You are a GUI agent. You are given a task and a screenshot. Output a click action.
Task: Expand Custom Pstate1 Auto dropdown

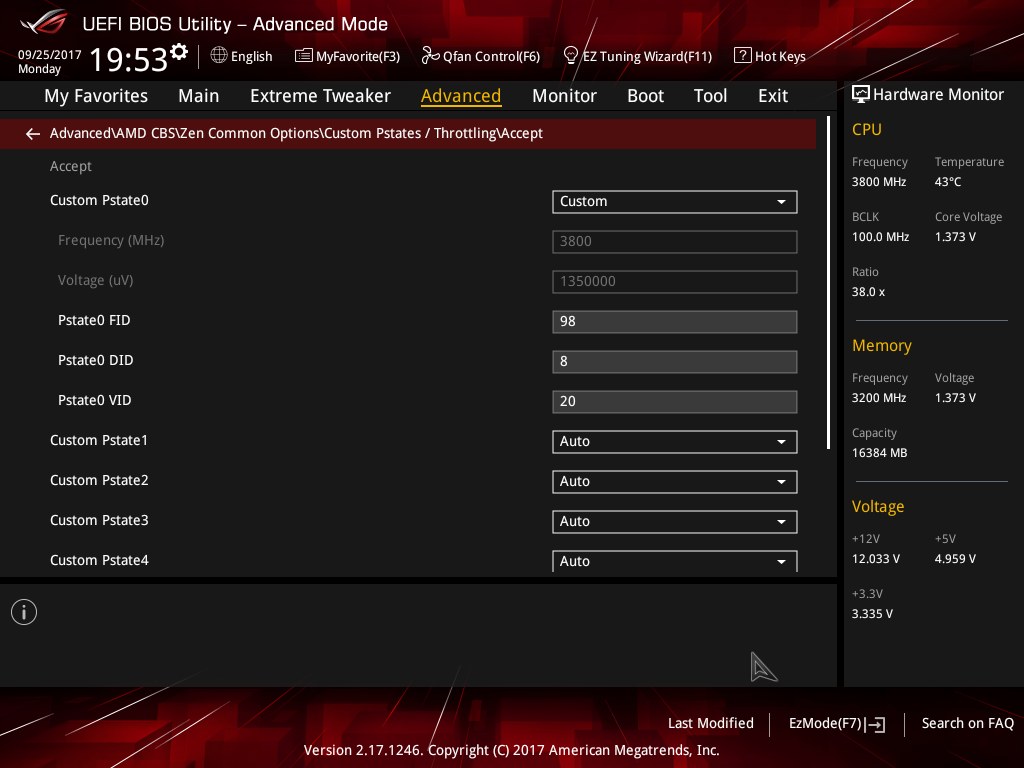[x=675, y=441]
